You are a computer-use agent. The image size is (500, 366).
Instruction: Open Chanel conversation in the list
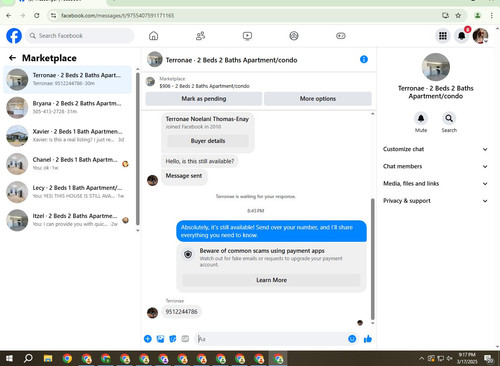[x=67, y=164]
